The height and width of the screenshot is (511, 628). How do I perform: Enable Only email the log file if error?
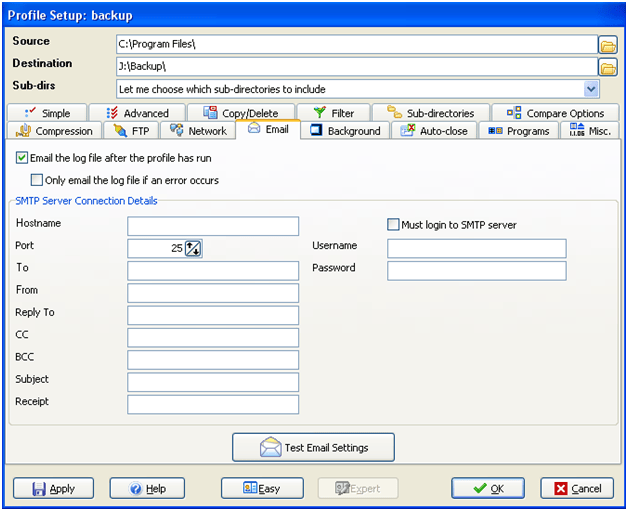37,180
